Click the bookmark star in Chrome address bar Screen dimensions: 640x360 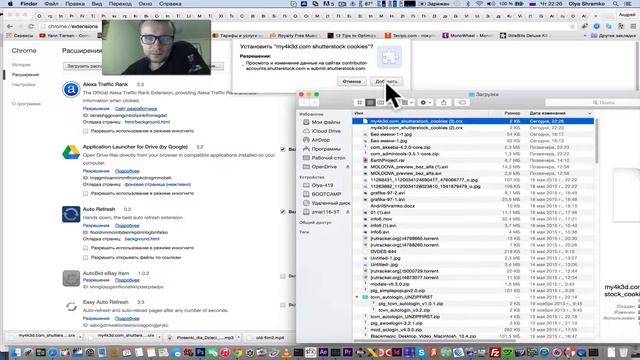click(x=572, y=26)
